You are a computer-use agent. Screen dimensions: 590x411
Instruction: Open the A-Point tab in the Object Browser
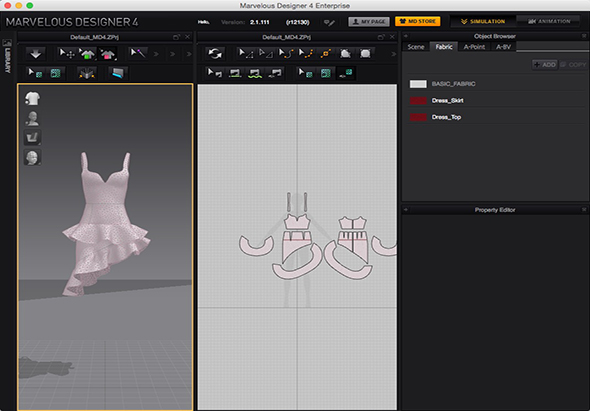pyautogui.click(x=474, y=47)
